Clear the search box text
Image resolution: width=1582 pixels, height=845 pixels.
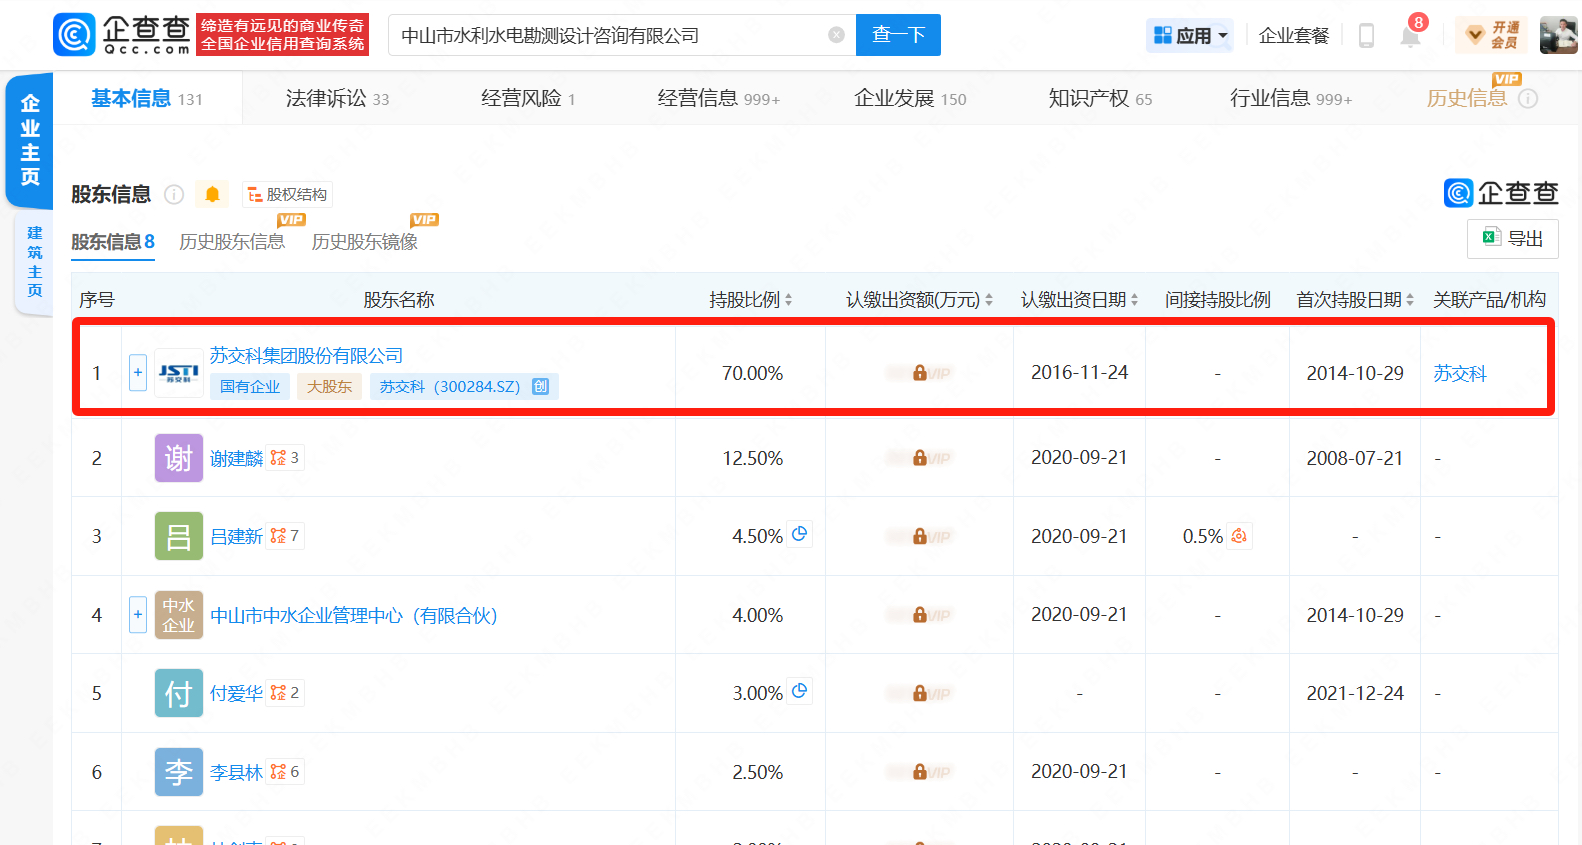(837, 35)
